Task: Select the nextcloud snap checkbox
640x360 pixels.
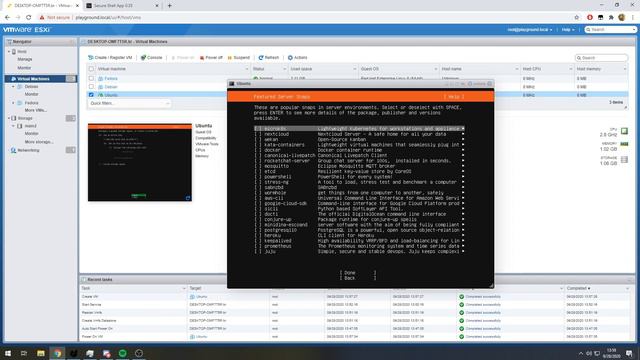Action: 258,134
